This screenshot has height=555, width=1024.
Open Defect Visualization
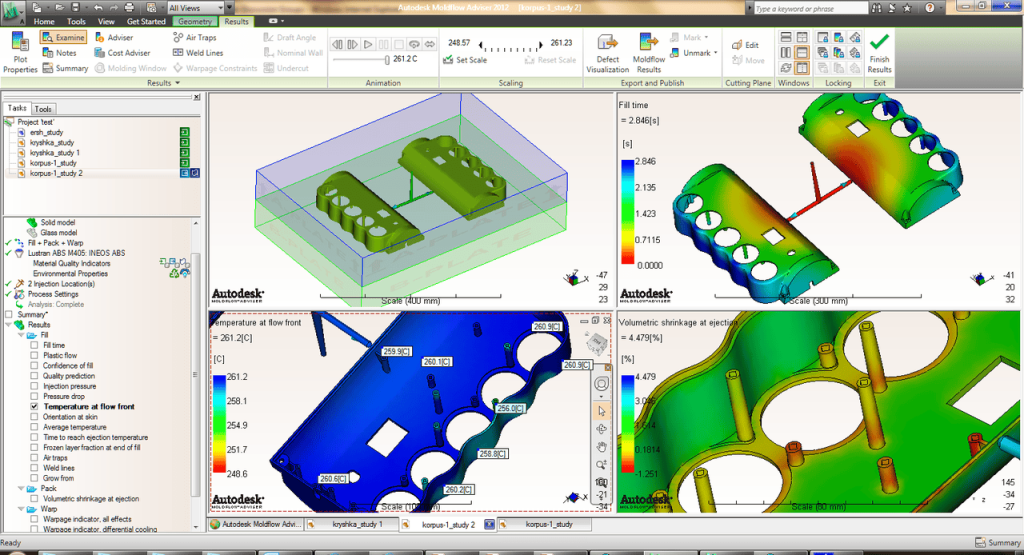pyautogui.click(x=607, y=52)
